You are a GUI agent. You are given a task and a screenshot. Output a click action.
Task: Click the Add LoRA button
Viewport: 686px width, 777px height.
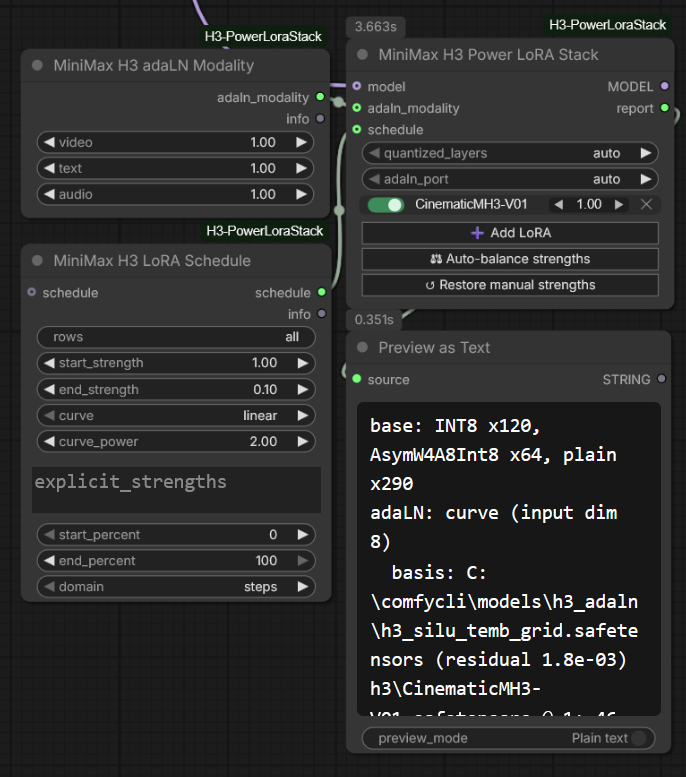(510, 233)
